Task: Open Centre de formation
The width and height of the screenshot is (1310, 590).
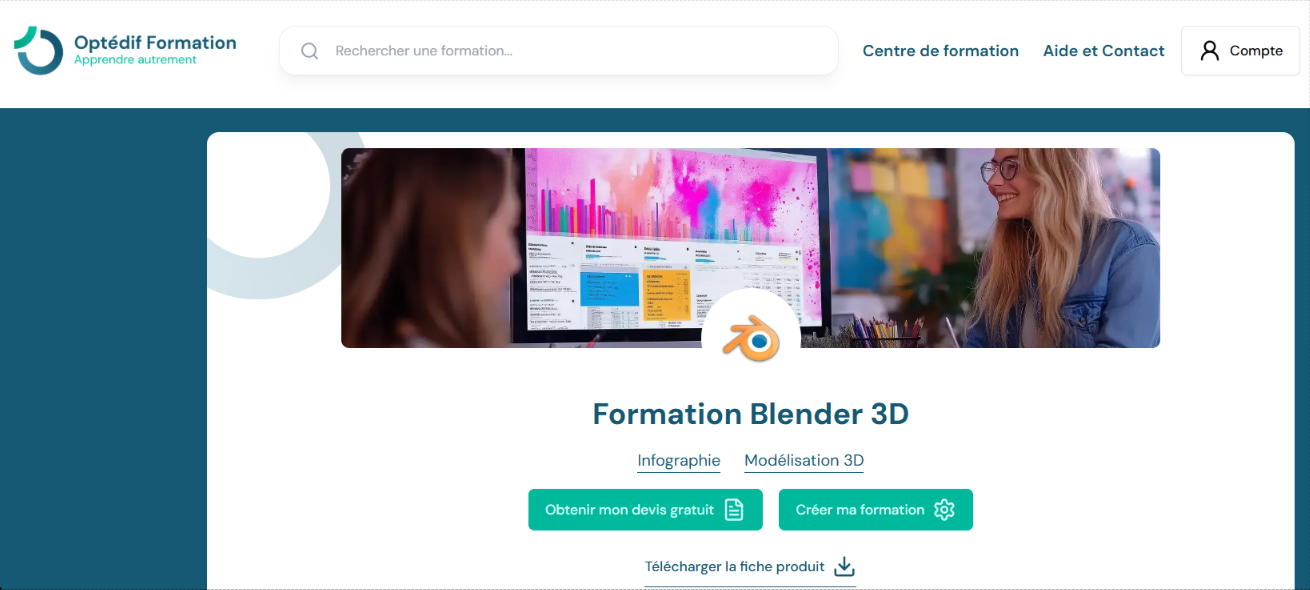Action: click(941, 50)
